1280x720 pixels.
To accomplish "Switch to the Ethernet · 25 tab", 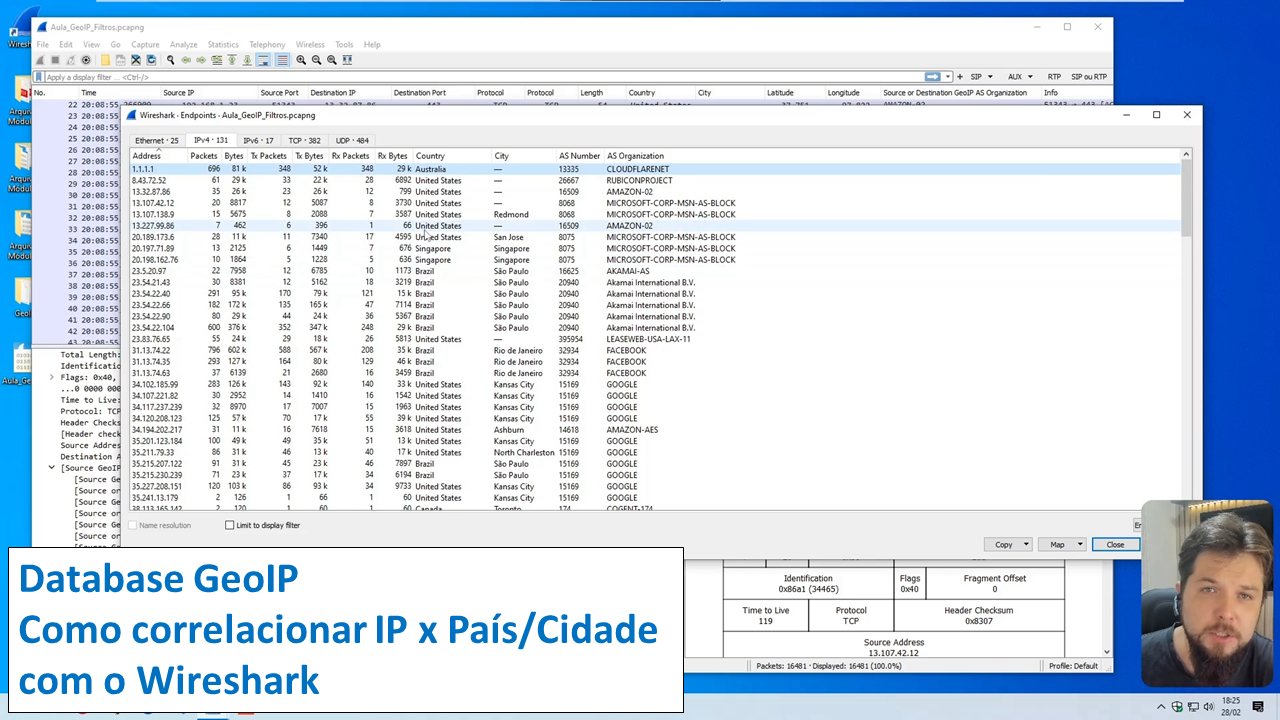I will 157,141.
